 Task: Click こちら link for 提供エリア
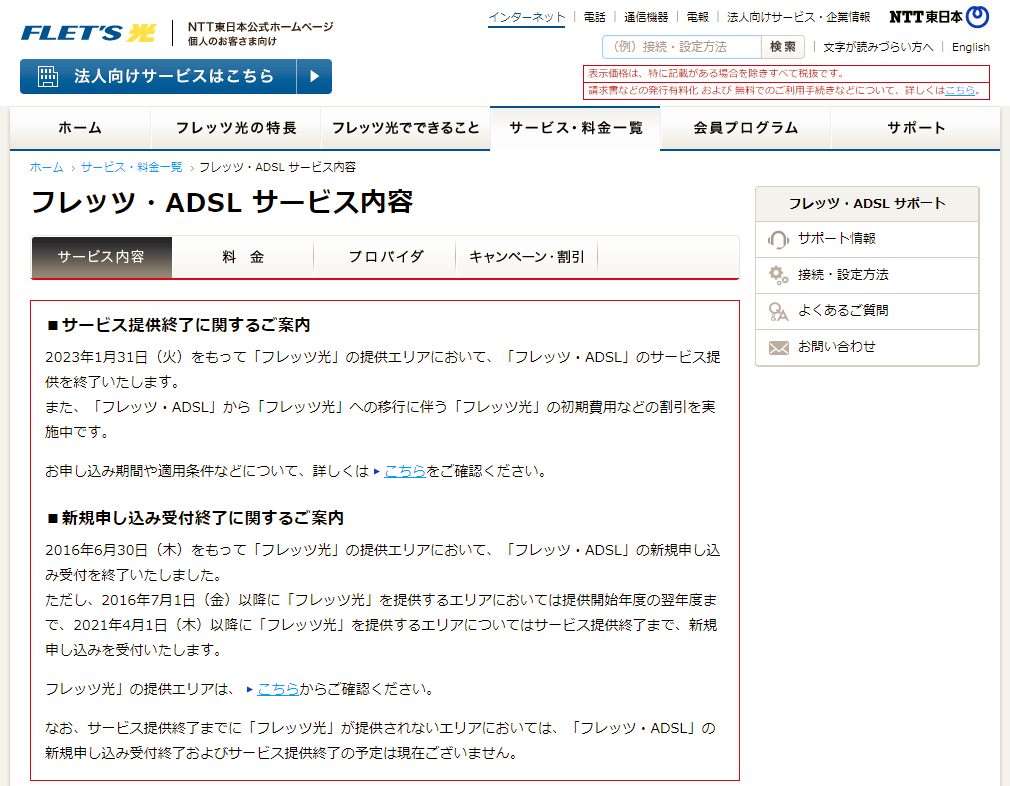[278, 689]
